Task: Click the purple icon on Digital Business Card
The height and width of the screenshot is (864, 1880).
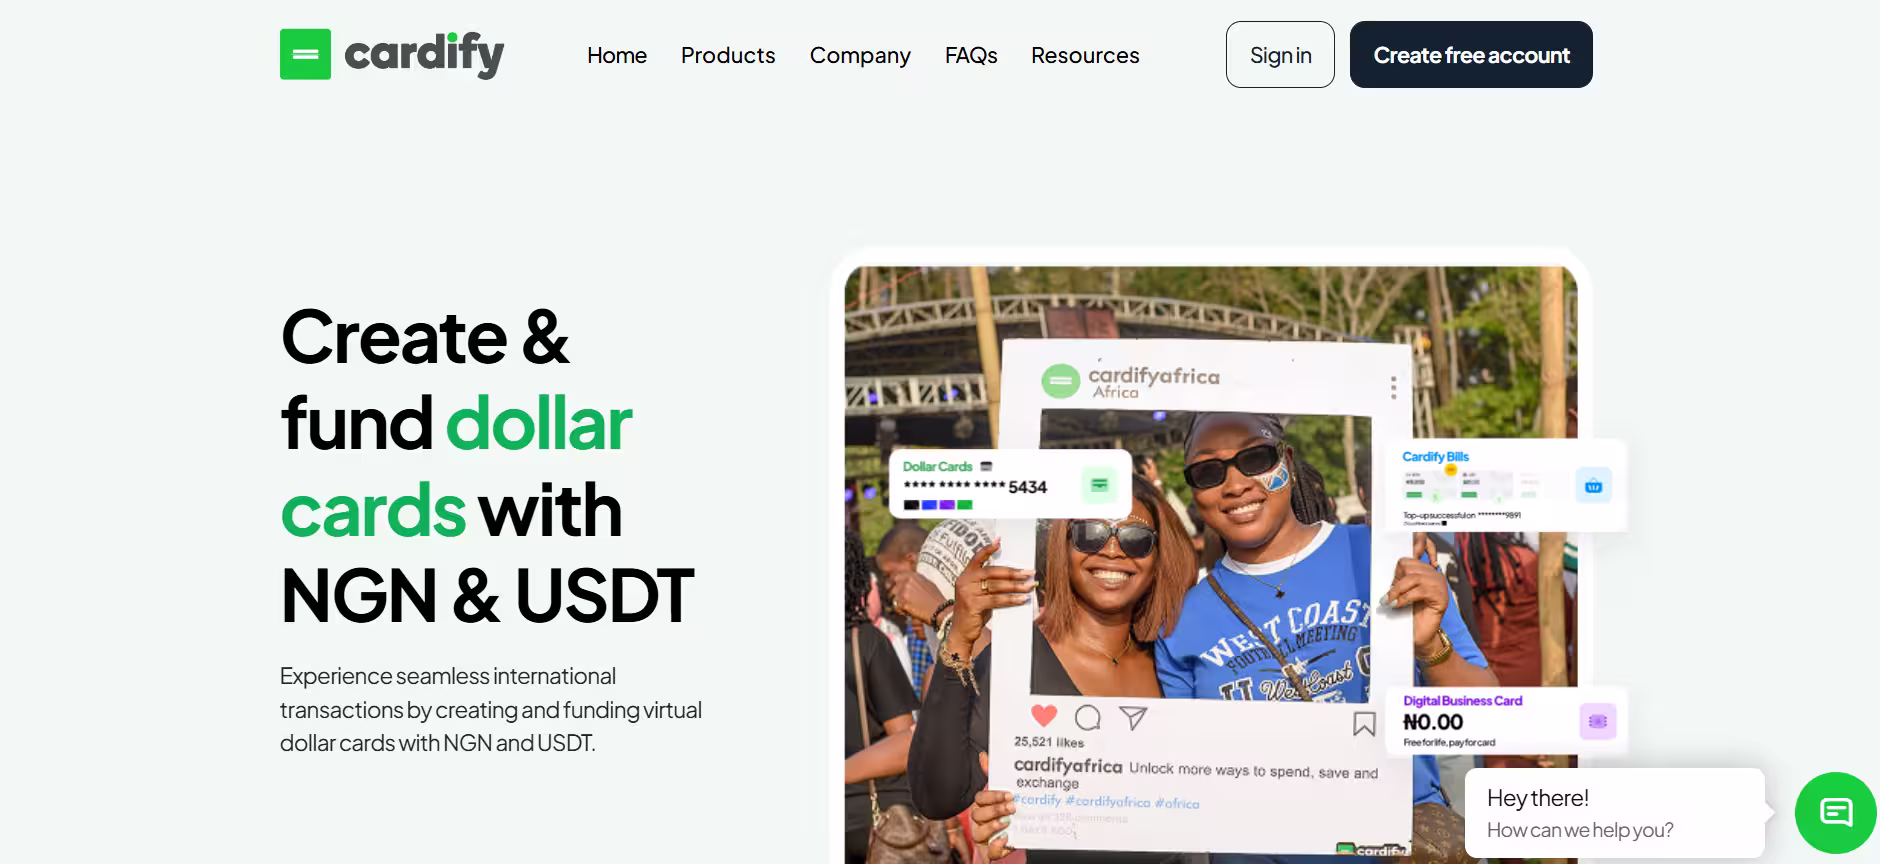Action: pos(1598,721)
